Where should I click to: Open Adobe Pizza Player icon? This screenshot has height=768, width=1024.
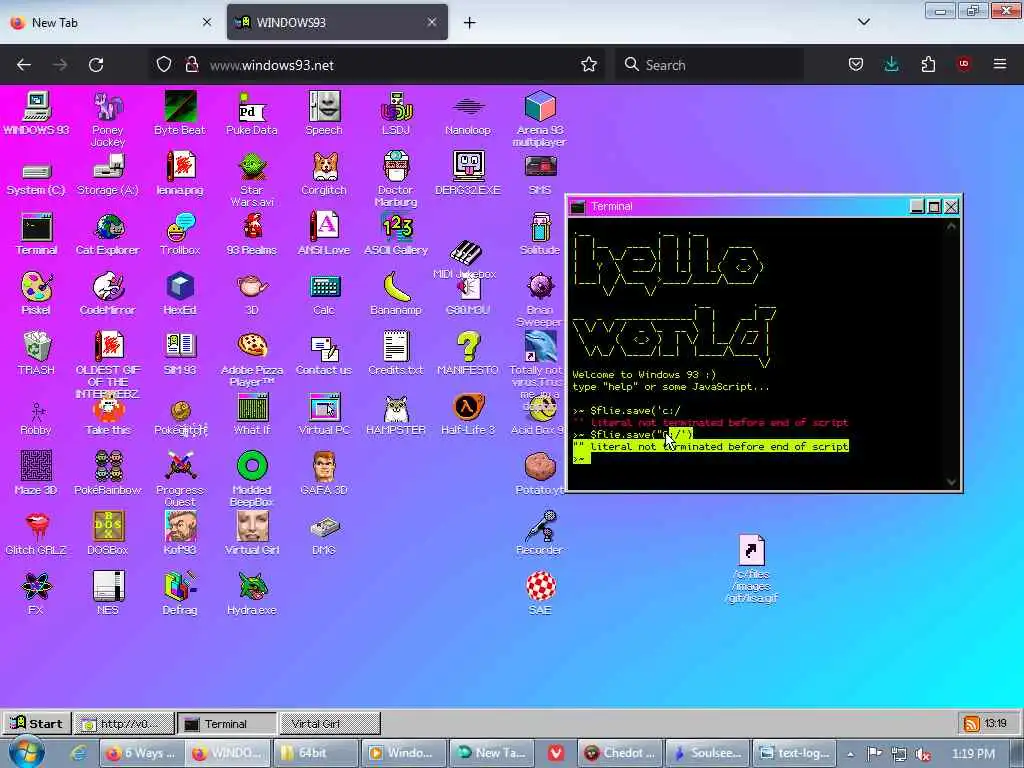(x=251, y=359)
